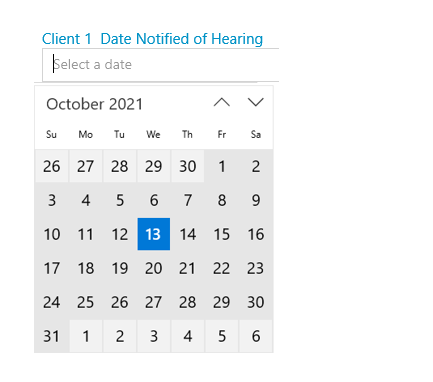
Task: Go to previous month with up chevron
Action: (222, 102)
